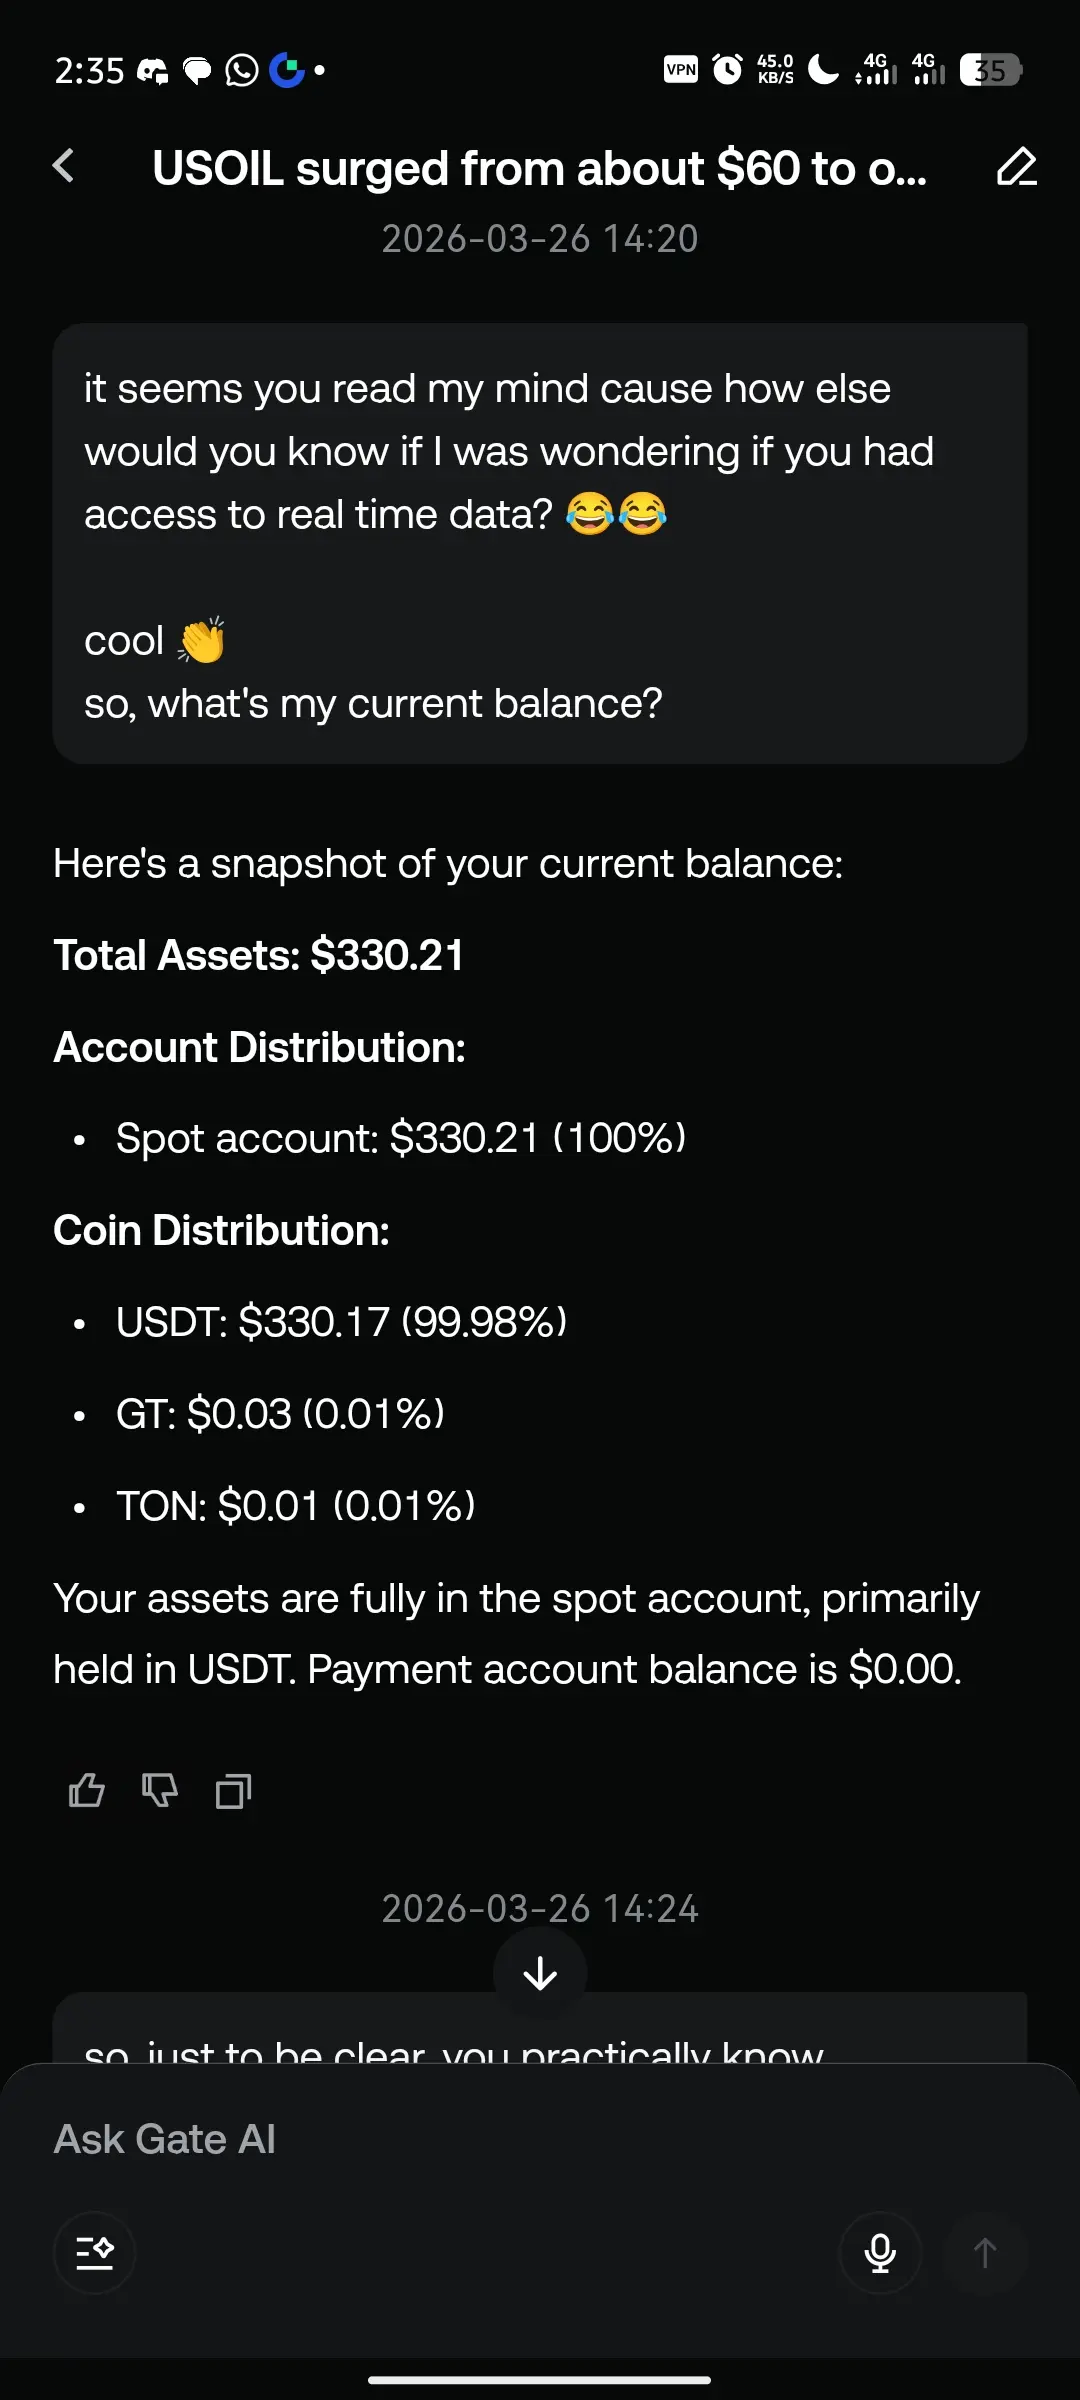1080x2400 pixels.
Task: Tap the back arrow in header
Action: [64, 166]
